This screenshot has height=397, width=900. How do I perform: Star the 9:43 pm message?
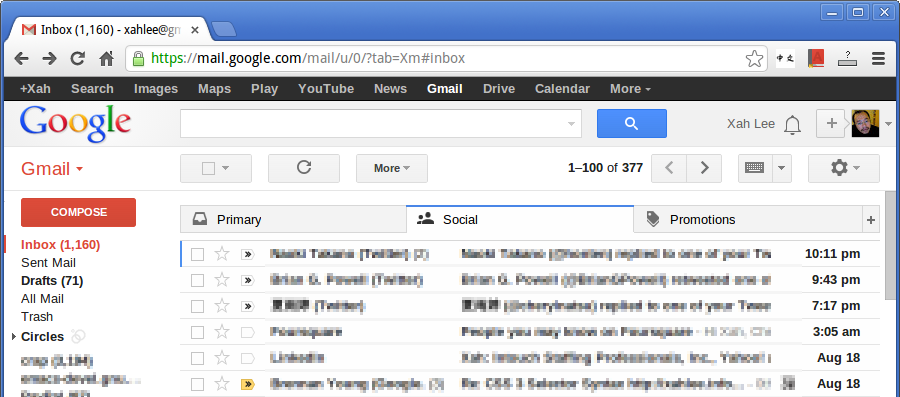(222, 280)
